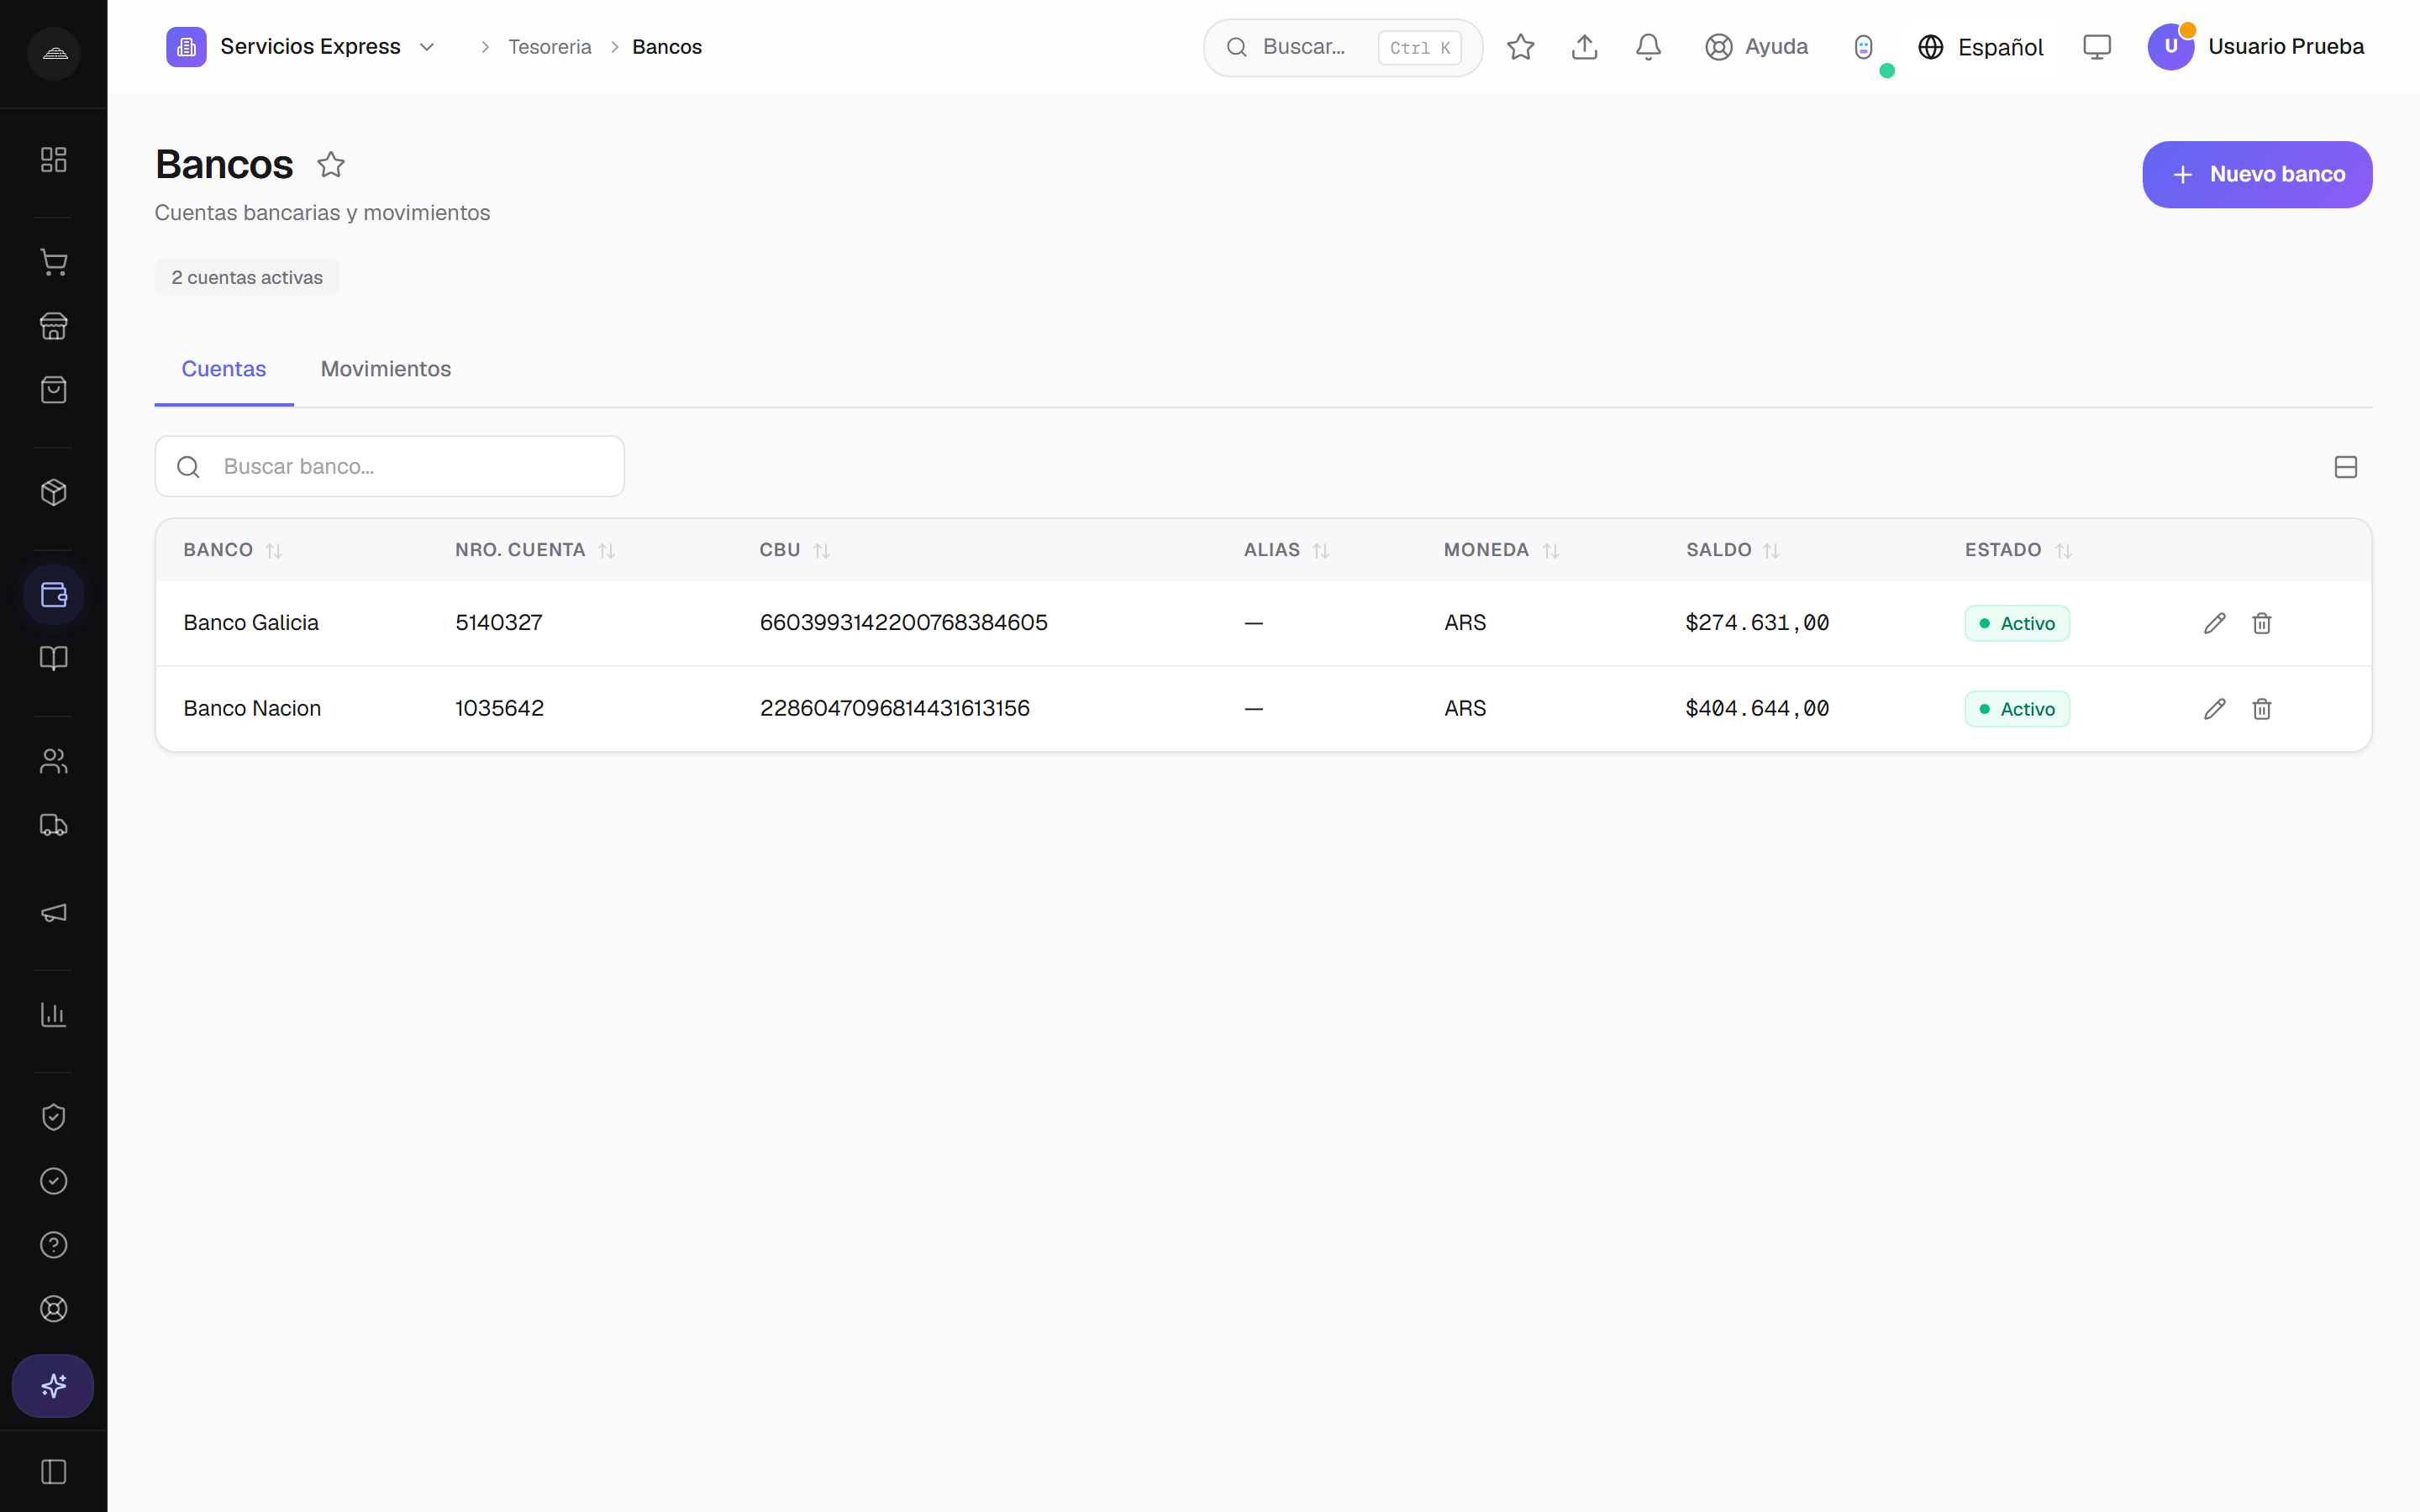Click ARS currency in Banco Galicia row
The width and height of the screenshot is (2420, 1512).
tap(1465, 623)
